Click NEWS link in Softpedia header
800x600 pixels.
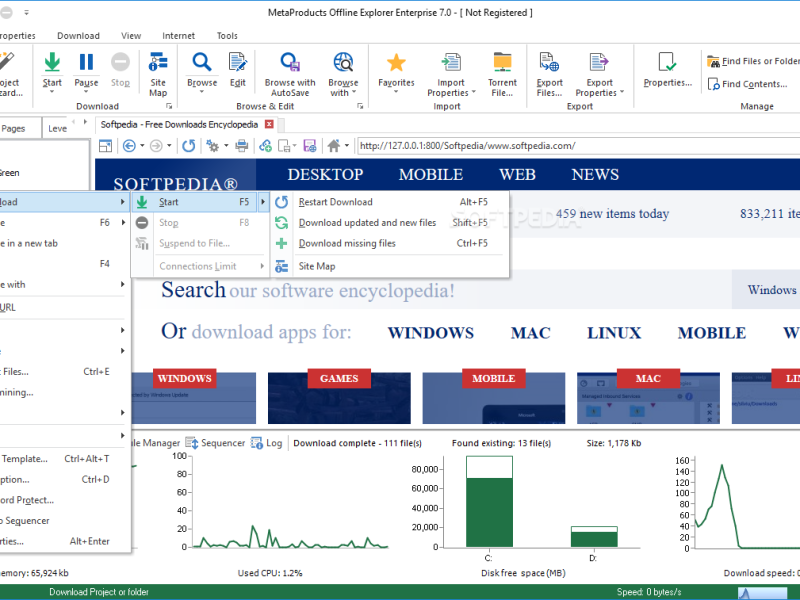point(594,174)
